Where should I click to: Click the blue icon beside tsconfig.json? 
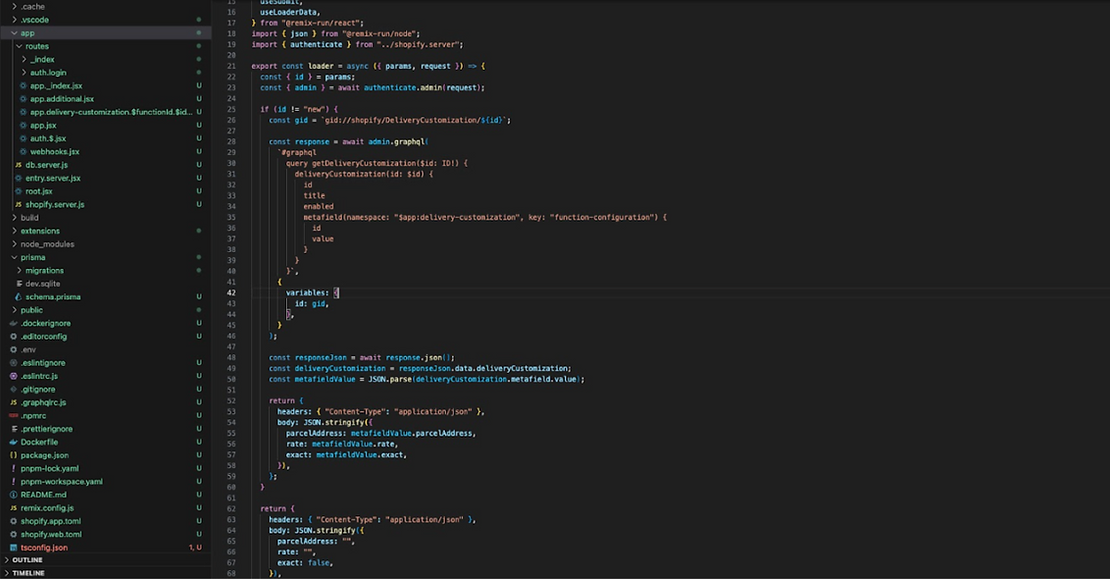point(13,548)
